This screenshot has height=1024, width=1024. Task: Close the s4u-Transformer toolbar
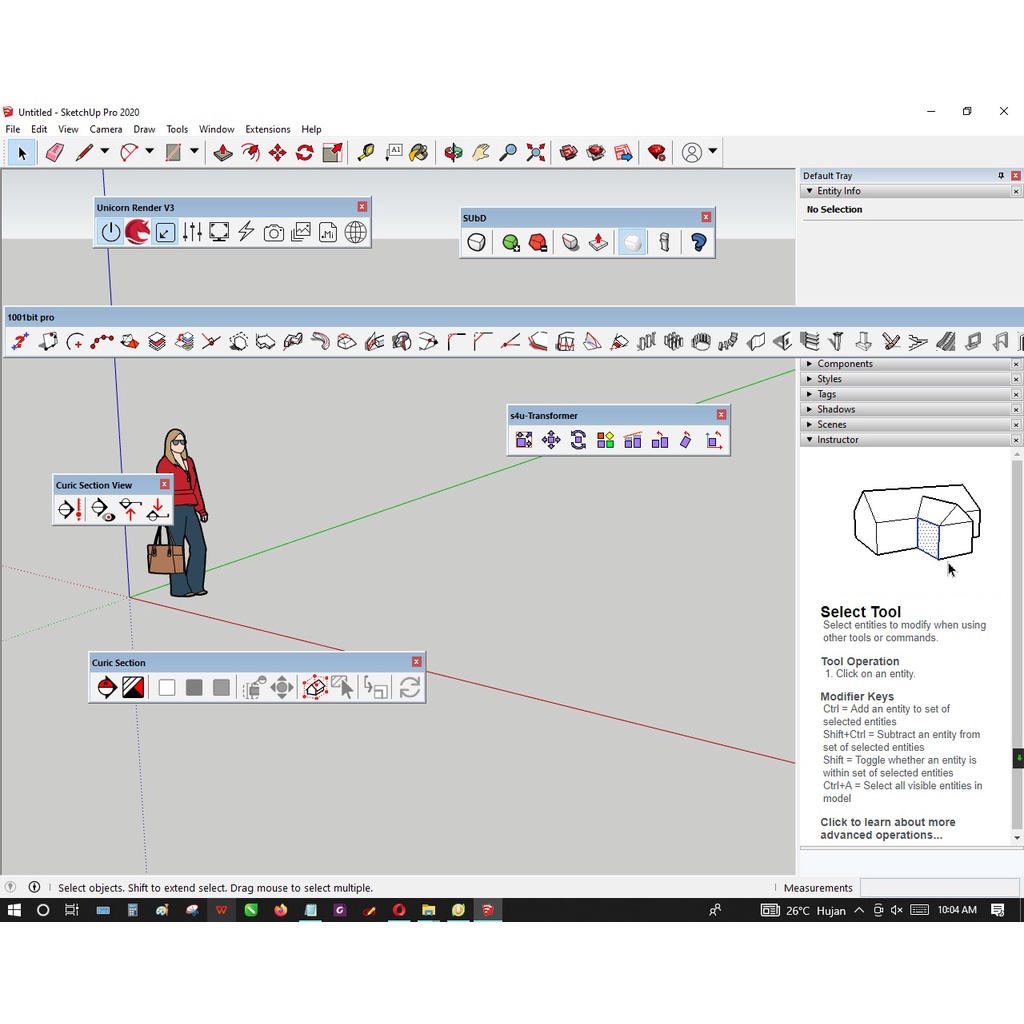721,415
